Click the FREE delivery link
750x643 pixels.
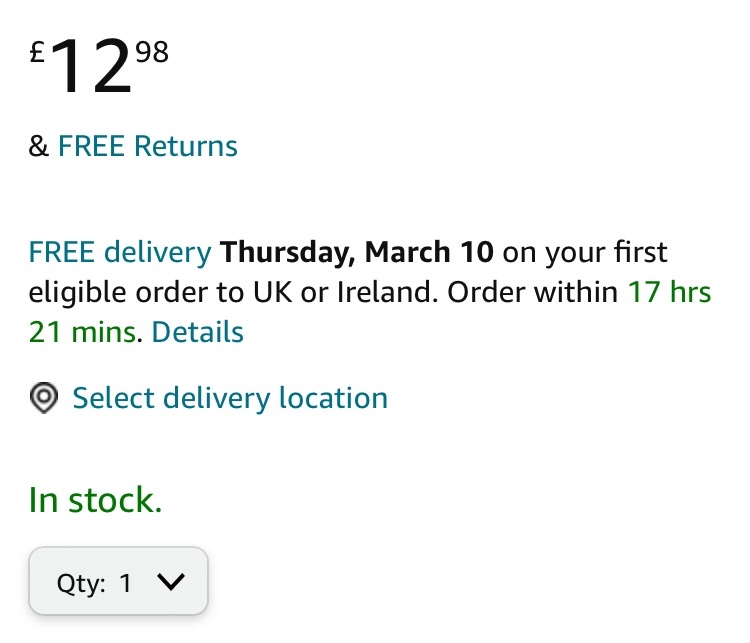120,251
